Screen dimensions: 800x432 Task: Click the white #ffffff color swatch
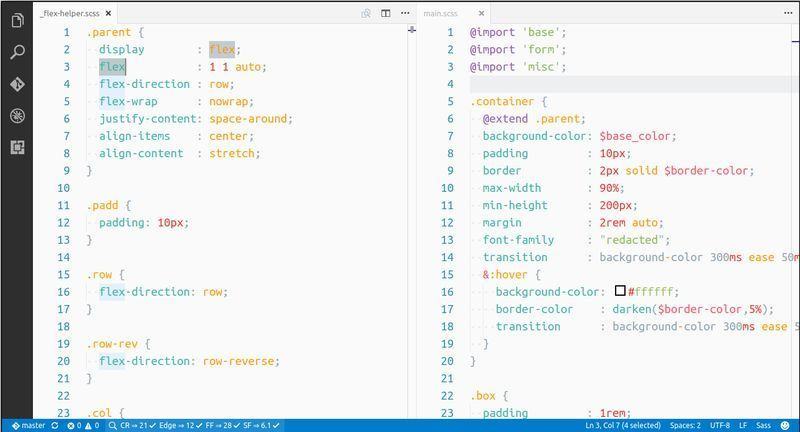(x=620, y=291)
